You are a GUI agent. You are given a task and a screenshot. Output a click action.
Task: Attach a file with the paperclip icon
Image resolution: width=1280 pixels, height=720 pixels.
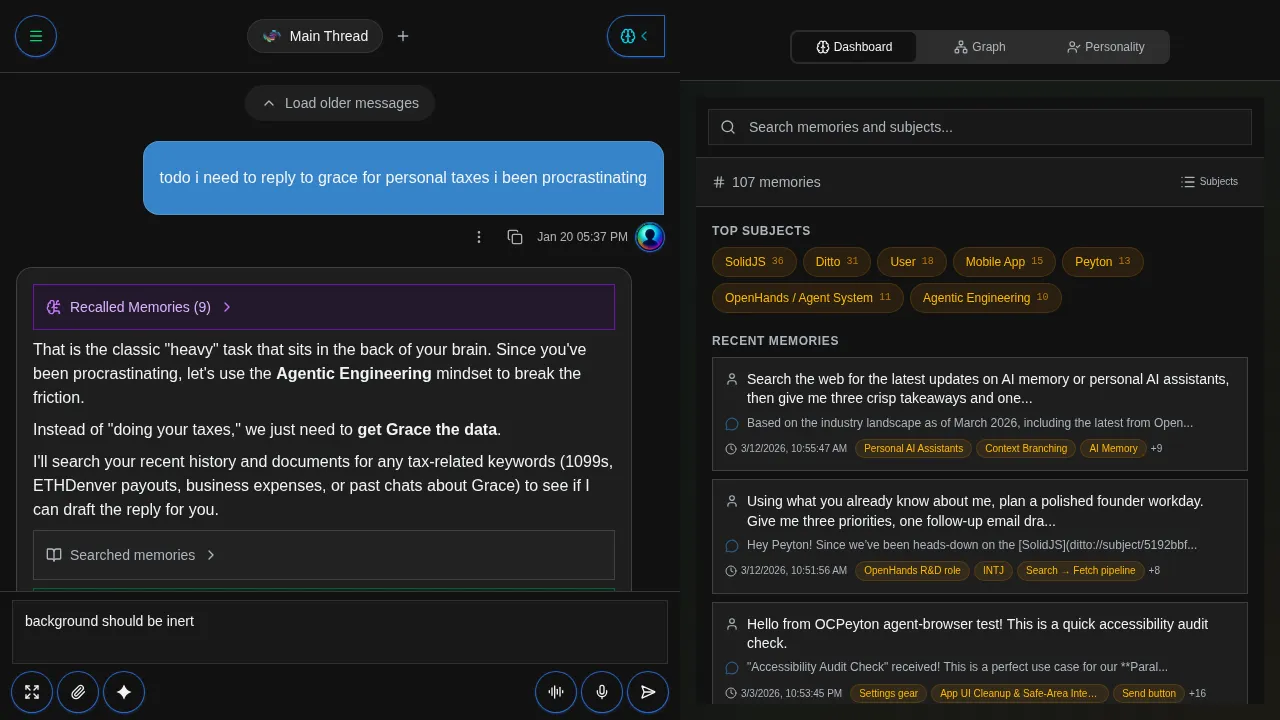(x=78, y=692)
